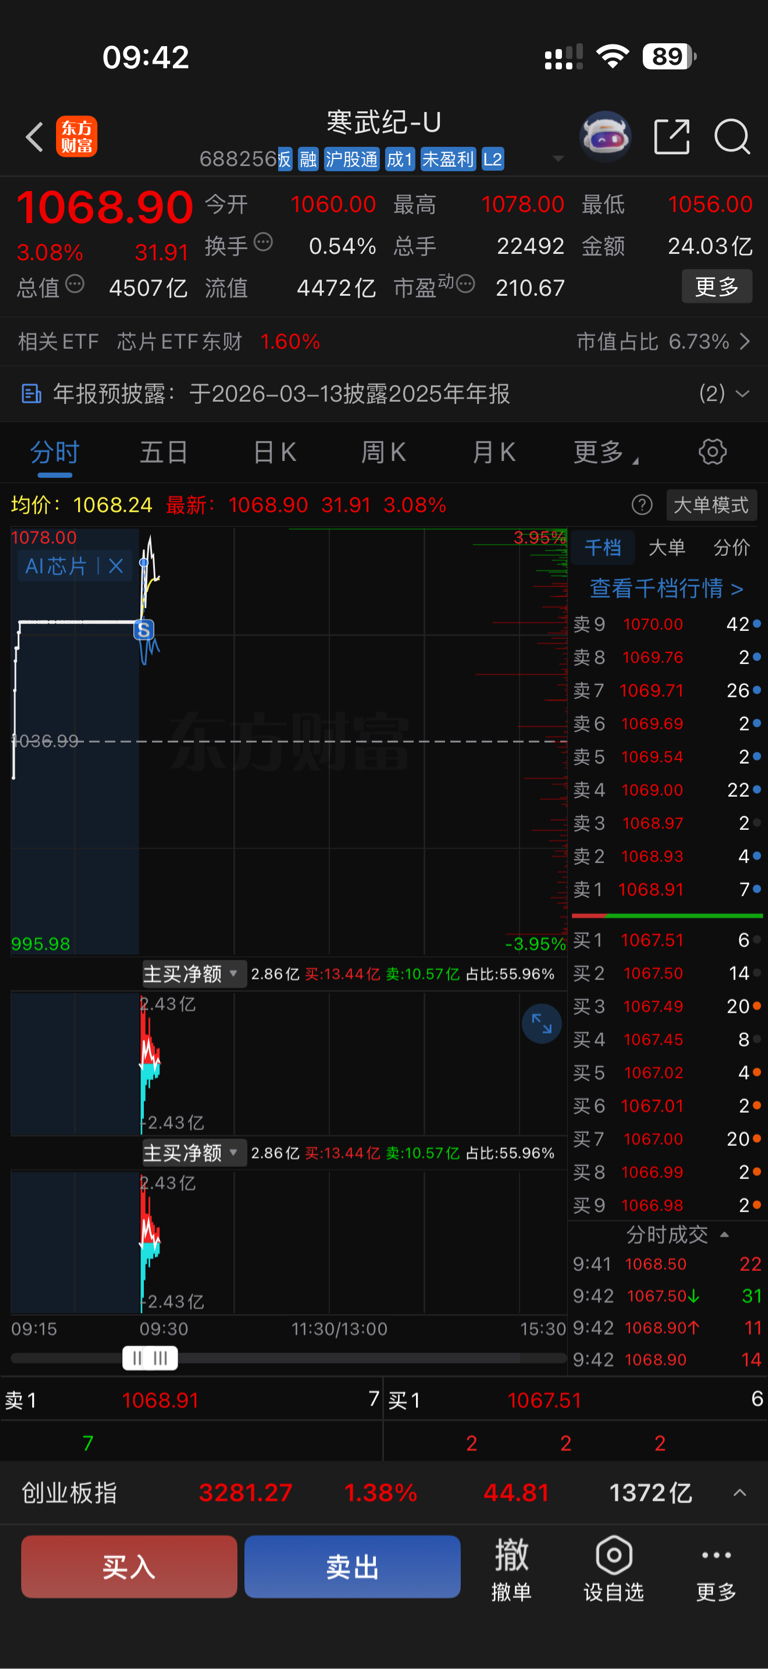Open chart settings gear icon
Screen dimensions: 768x1669
pos(713,452)
